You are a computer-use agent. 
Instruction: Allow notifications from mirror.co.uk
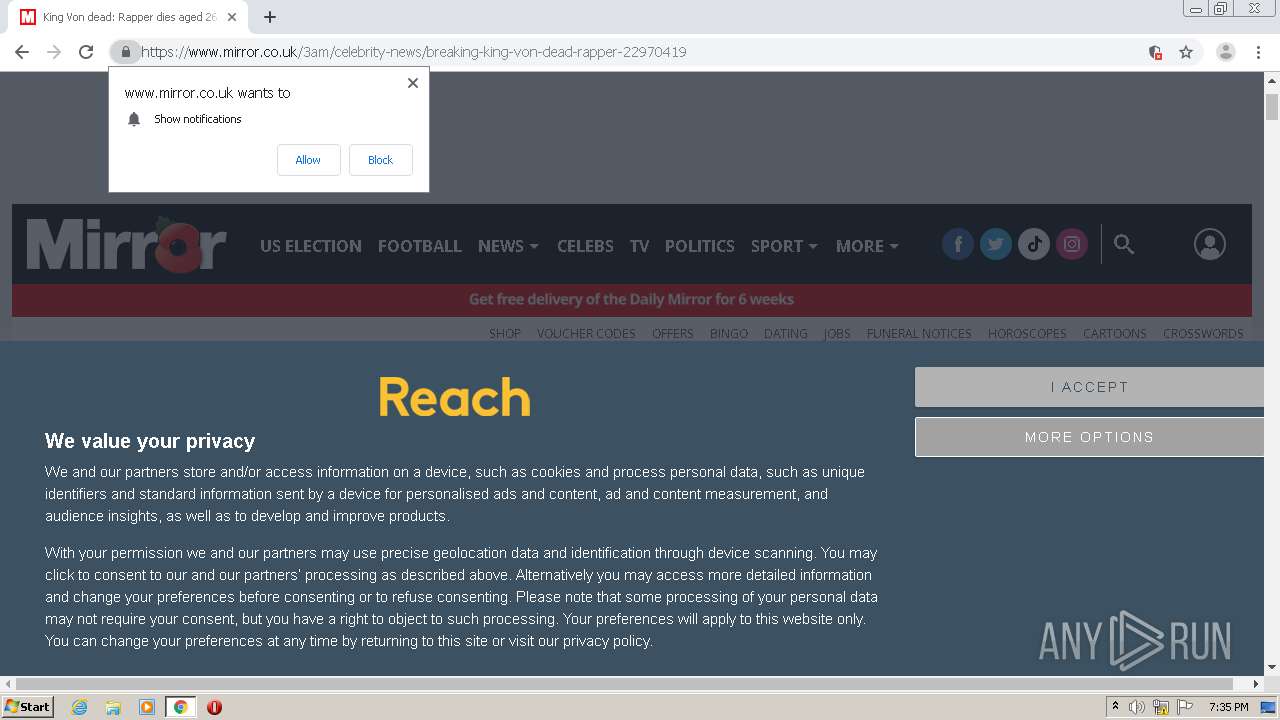tap(308, 160)
